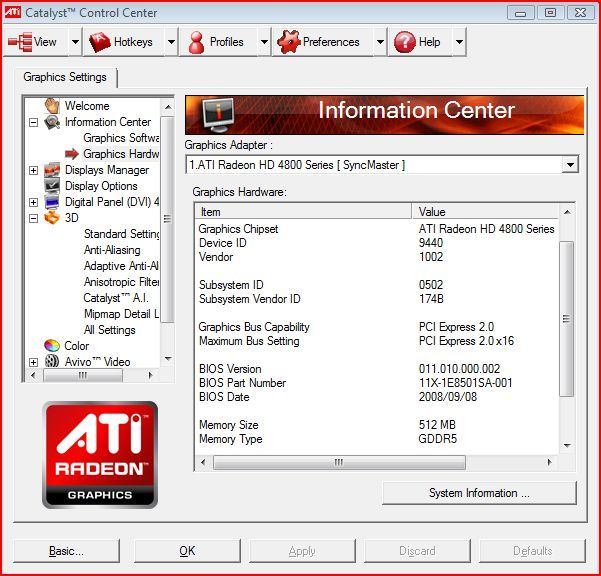Open Anisotropic Filtering settings
Image resolution: width=601 pixels, height=576 pixels.
(122, 282)
